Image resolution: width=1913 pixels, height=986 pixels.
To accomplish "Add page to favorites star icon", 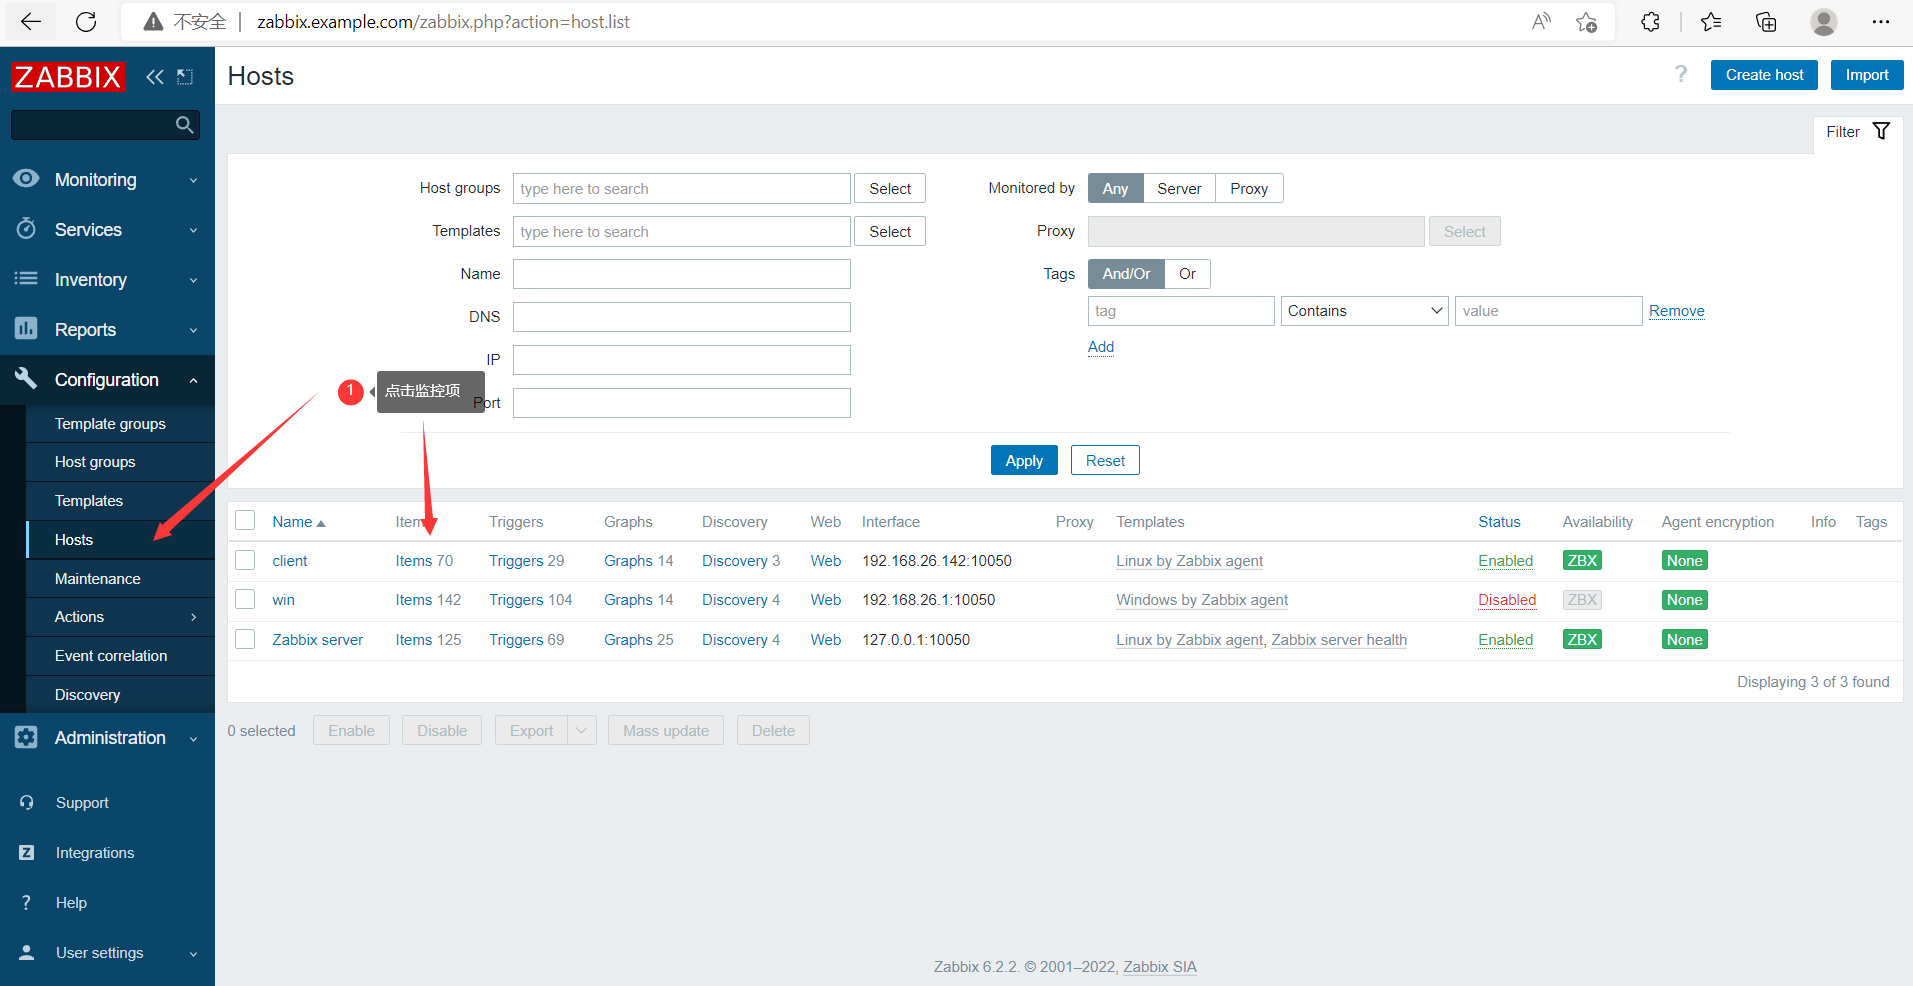I will click(1586, 22).
